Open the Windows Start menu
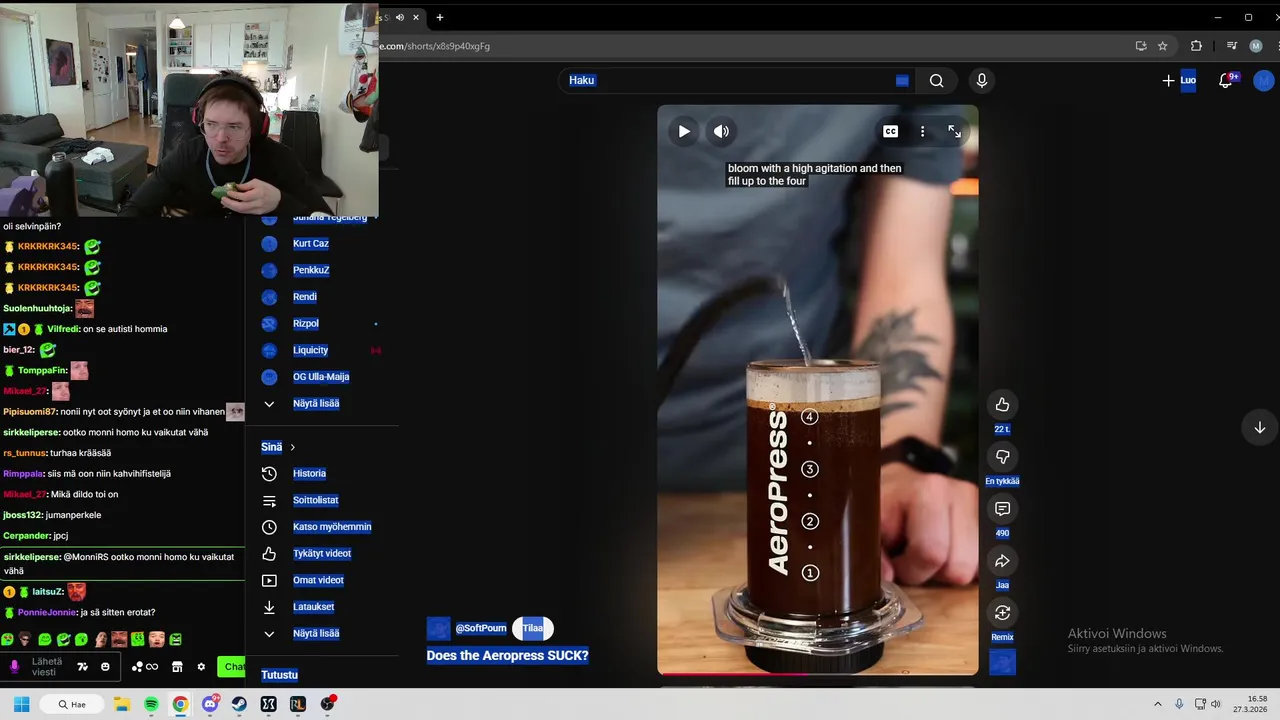The width and height of the screenshot is (1280, 720). pyautogui.click(x=21, y=704)
